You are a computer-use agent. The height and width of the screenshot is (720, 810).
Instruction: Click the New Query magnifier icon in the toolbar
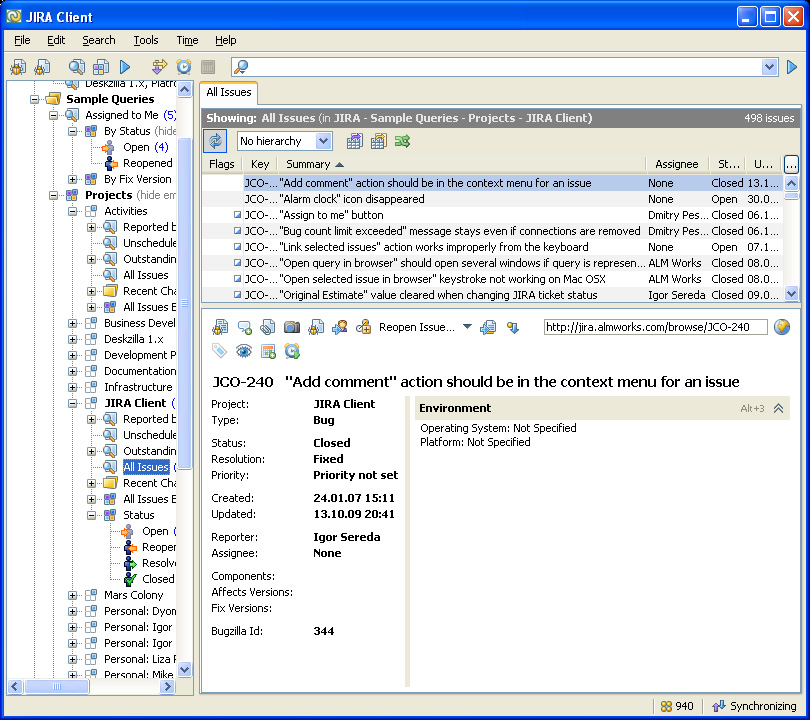click(76, 67)
